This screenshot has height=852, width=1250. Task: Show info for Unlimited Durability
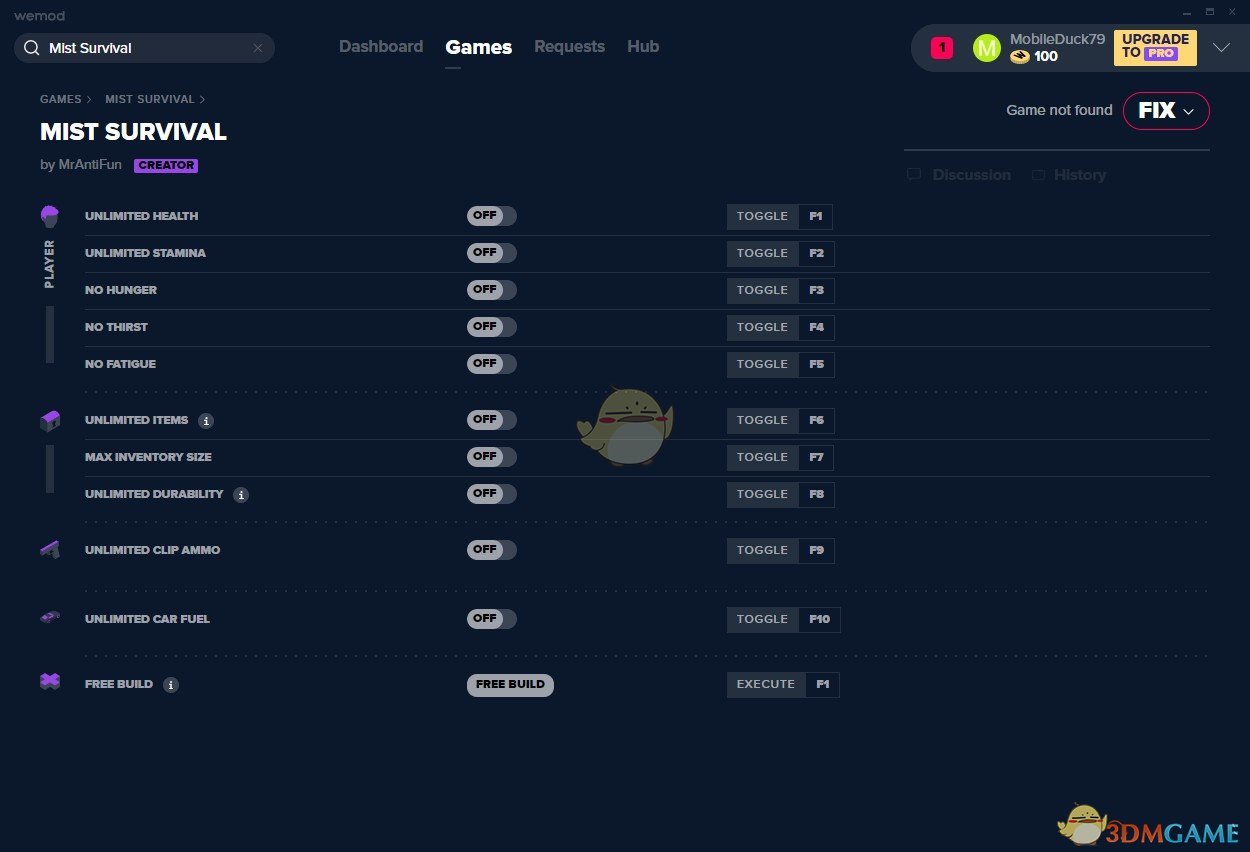tap(241, 495)
